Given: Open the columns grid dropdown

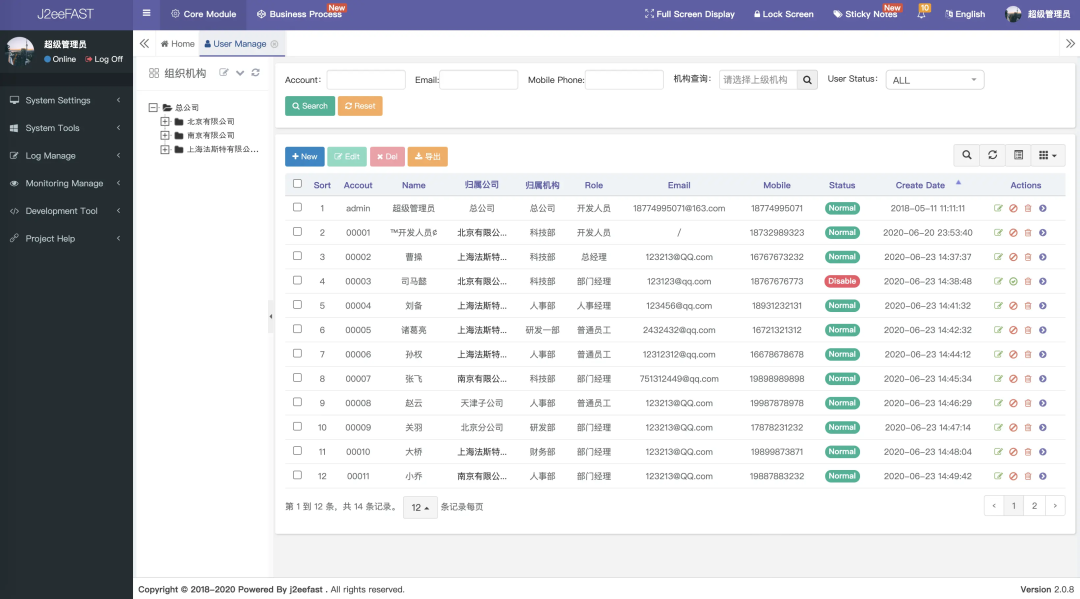Looking at the screenshot, I should pos(1047,155).
